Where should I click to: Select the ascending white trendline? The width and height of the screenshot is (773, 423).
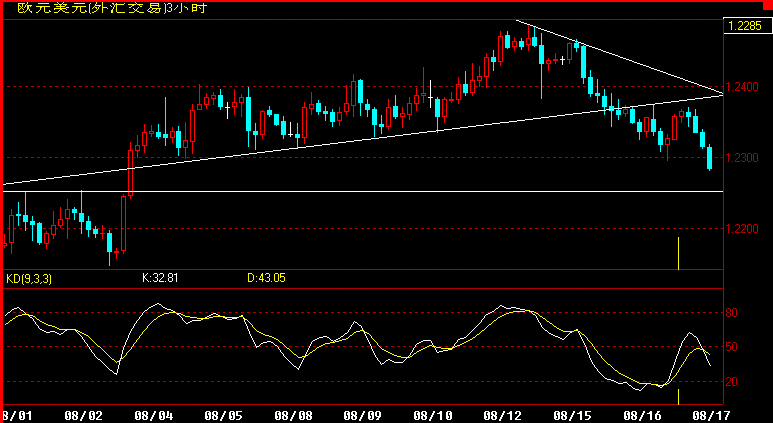pyautogui.click(x=363, y=140)
